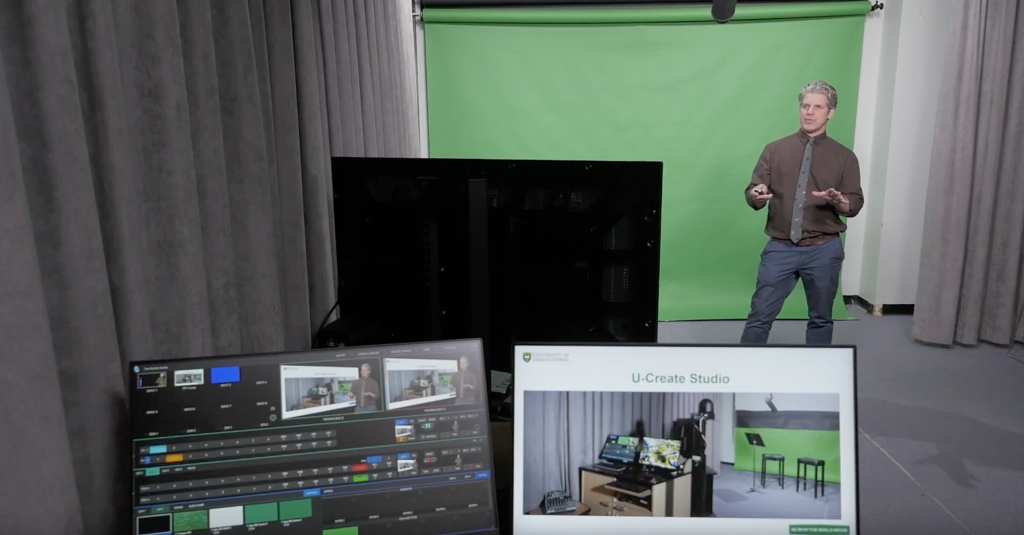Click the left preview monitor in the switcher
The image size is (1024, 535).
pyautogui.click(x=330, y=390)
